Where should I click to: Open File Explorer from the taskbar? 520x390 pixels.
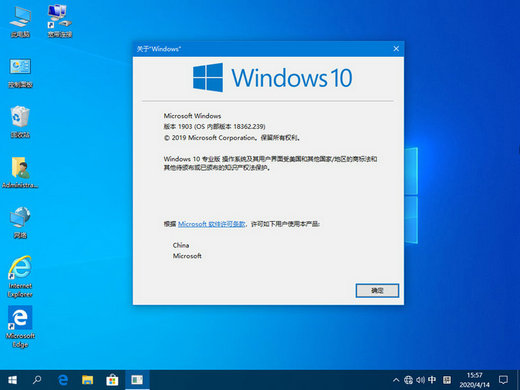click(87, 380)
